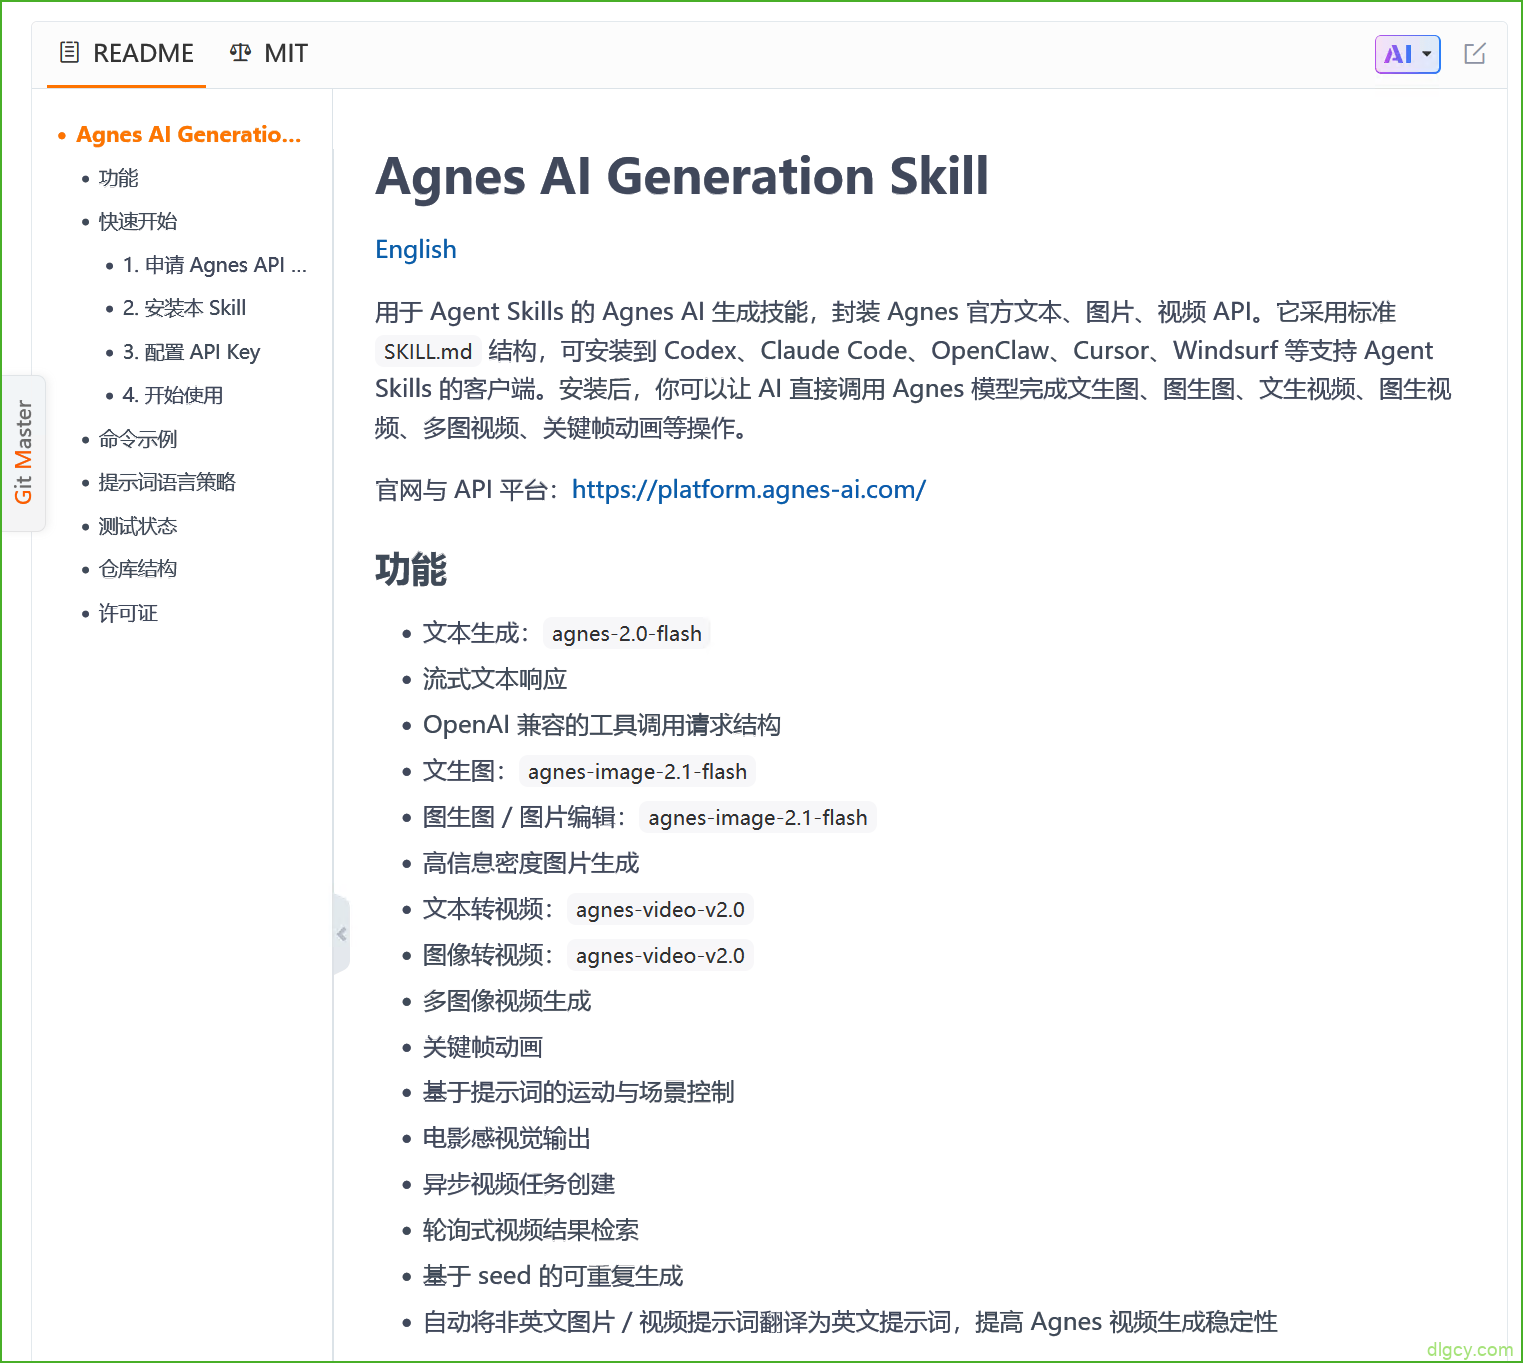Jump to 测试状态 in outline
This screenshot has height=1363, width=1523.
(138, 526)
